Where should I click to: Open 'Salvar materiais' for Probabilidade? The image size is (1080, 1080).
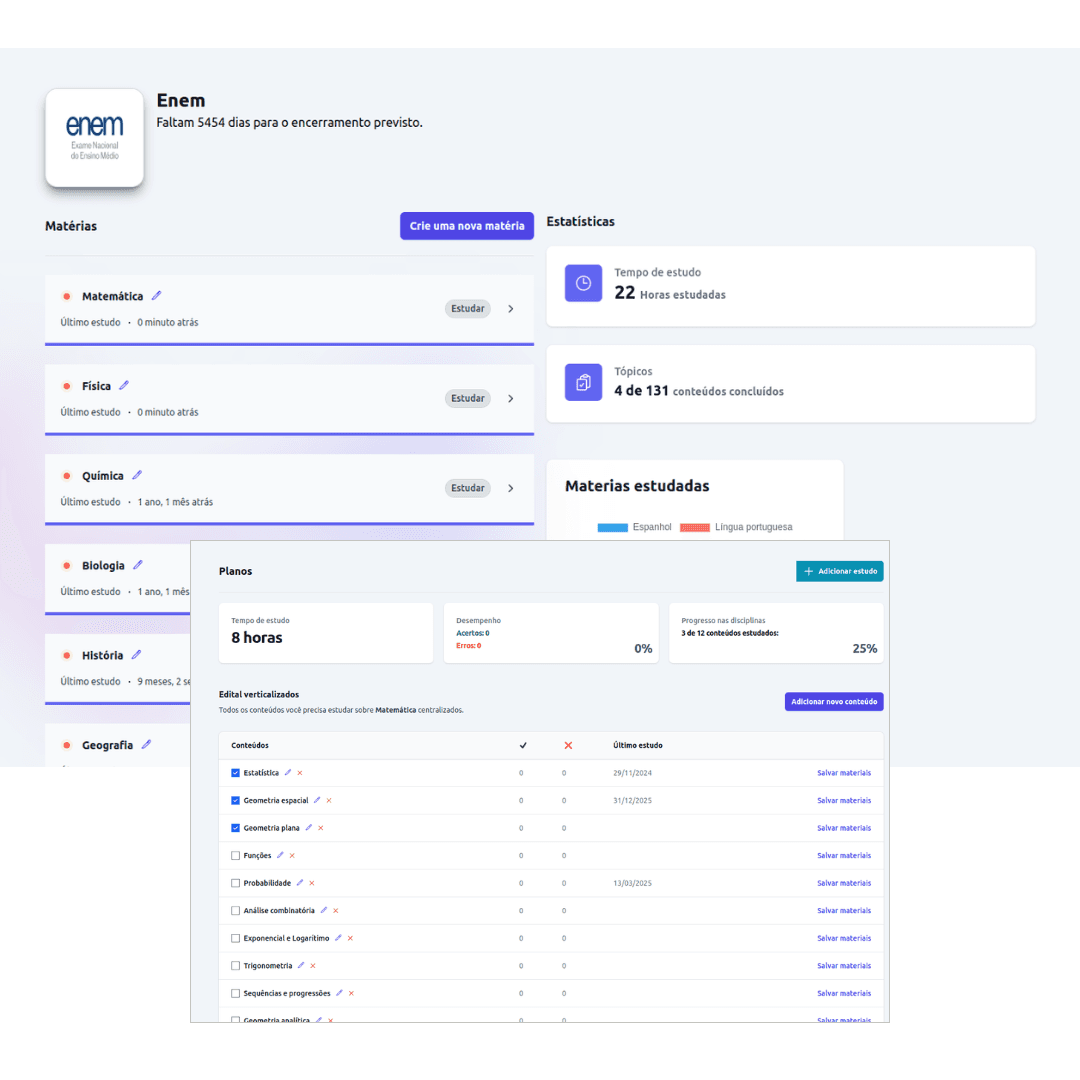click(x=844, y=883)
